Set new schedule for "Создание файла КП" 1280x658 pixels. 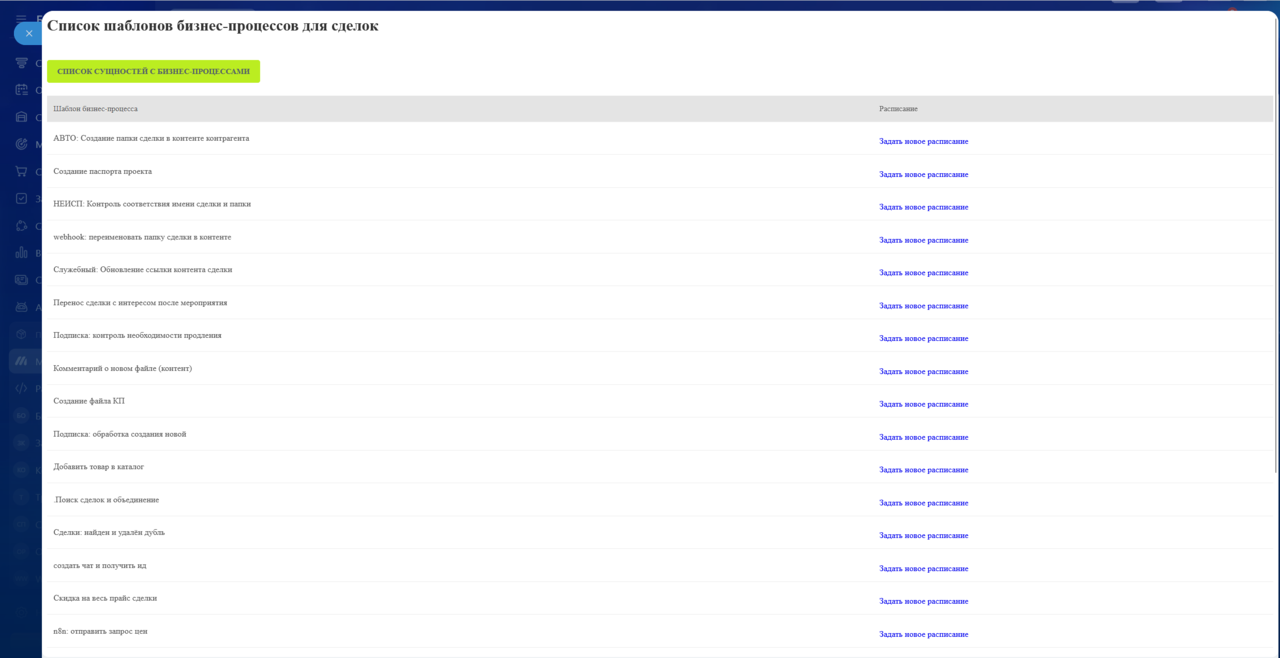(923, 404)
